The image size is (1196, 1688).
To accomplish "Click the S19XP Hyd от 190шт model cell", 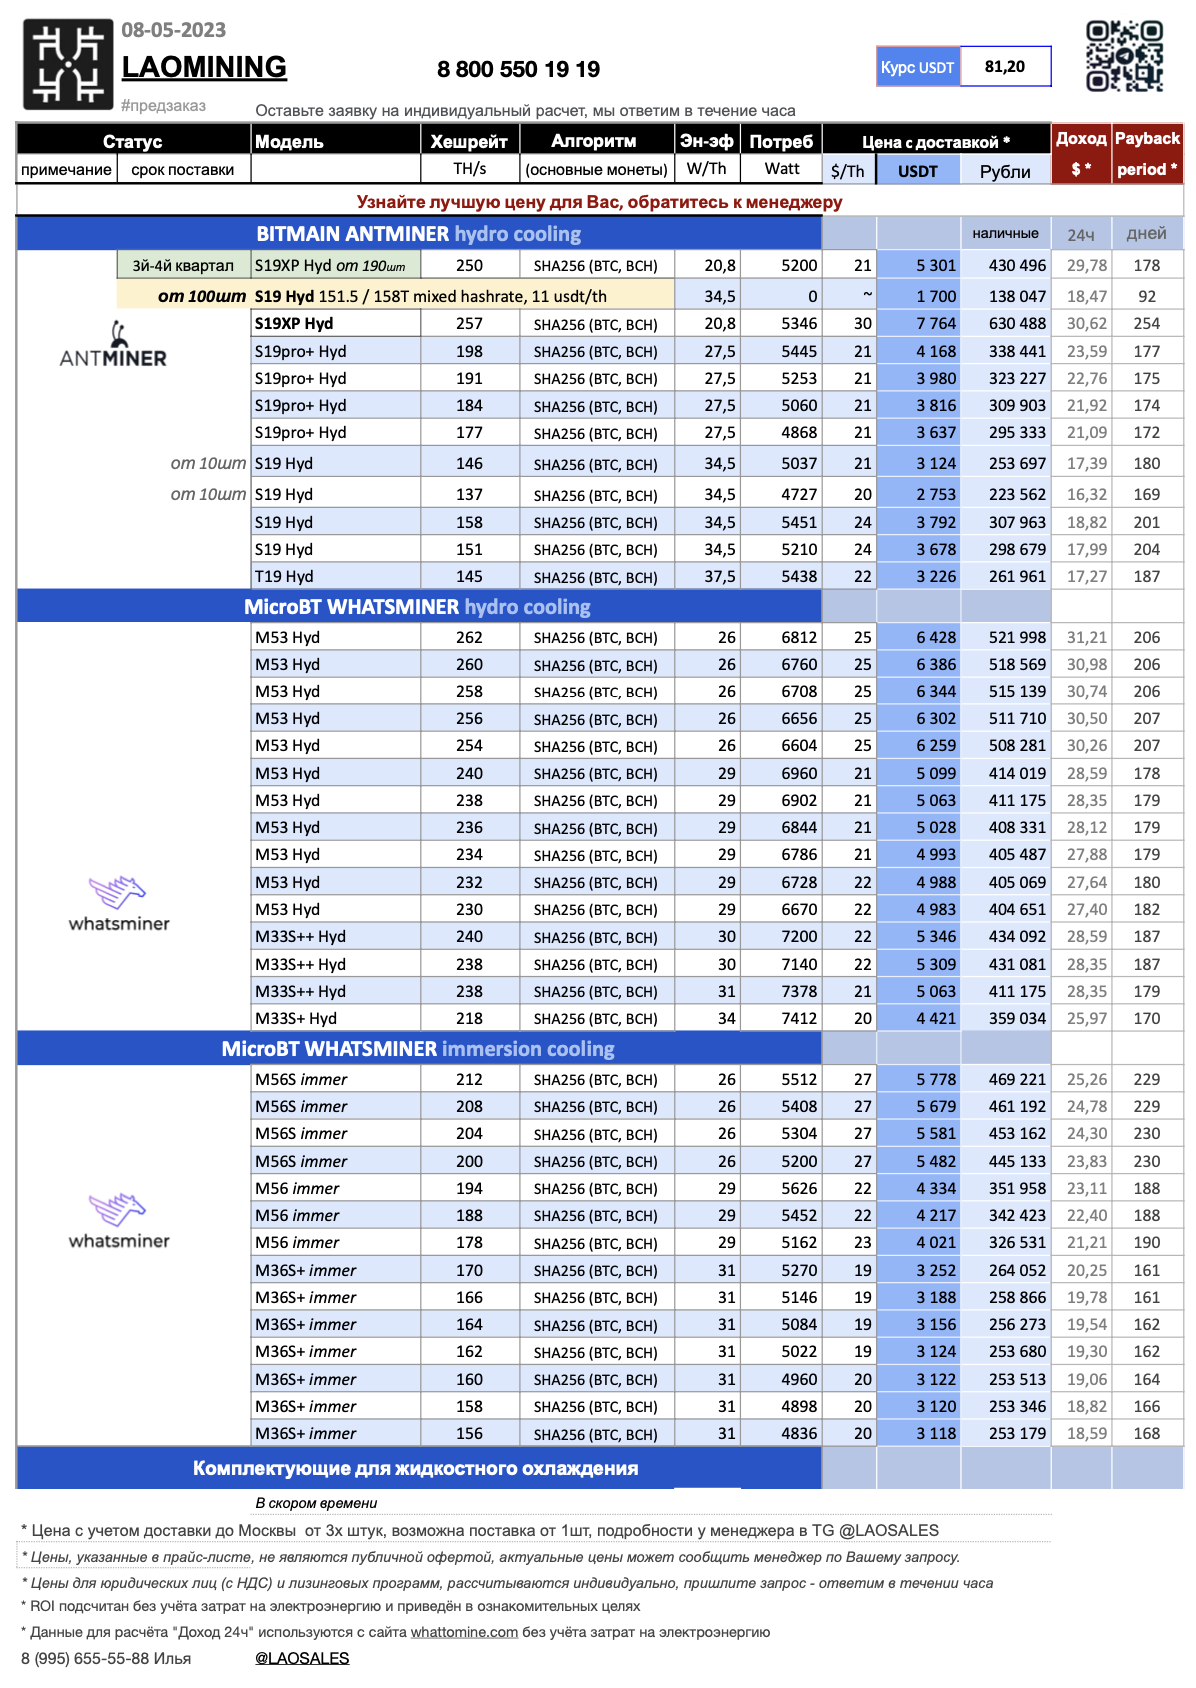I will coord(335,265).
